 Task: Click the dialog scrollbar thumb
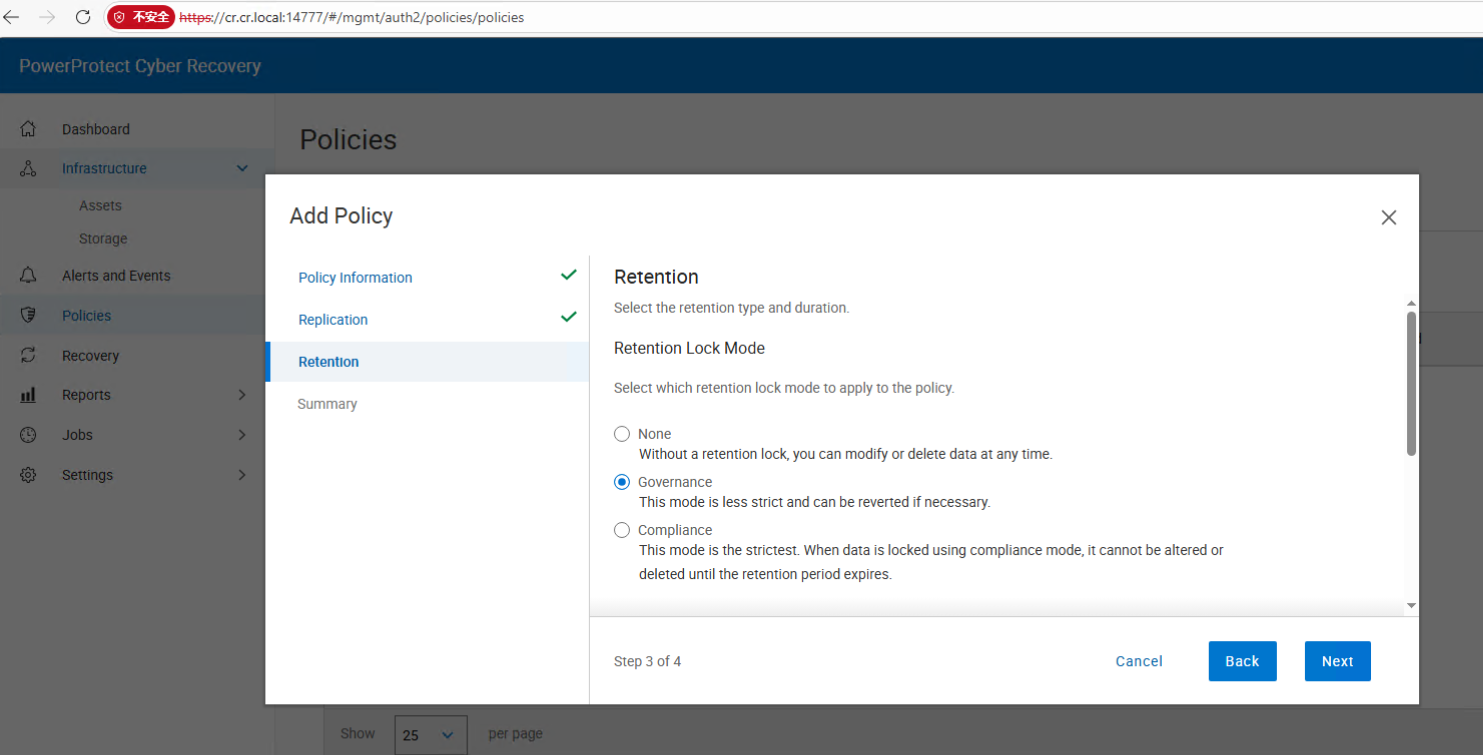(1411, 383)
